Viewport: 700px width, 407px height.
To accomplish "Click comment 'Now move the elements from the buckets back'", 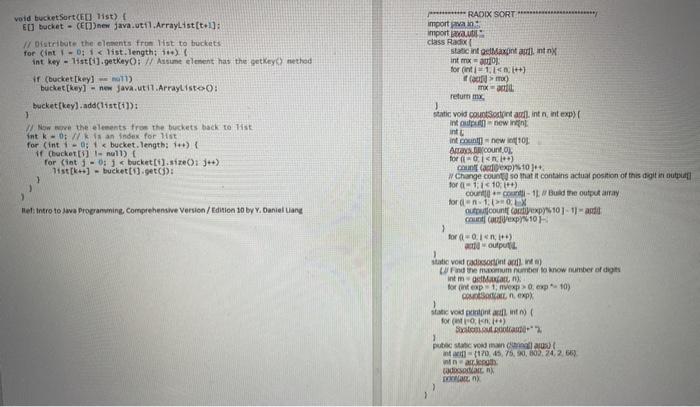I will [x=138, y=127].
